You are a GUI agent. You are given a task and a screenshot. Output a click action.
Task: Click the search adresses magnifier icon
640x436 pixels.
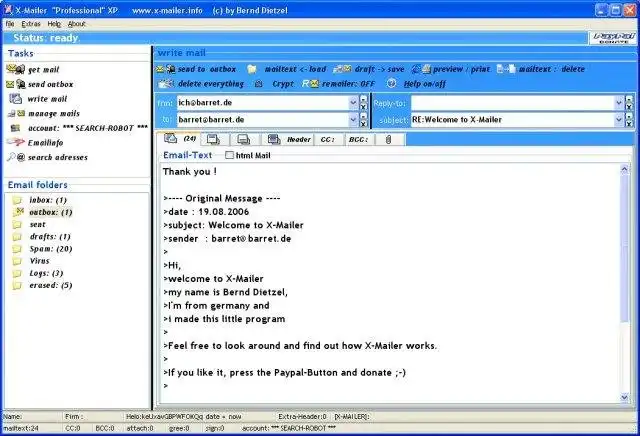click(x=16, y=157)
